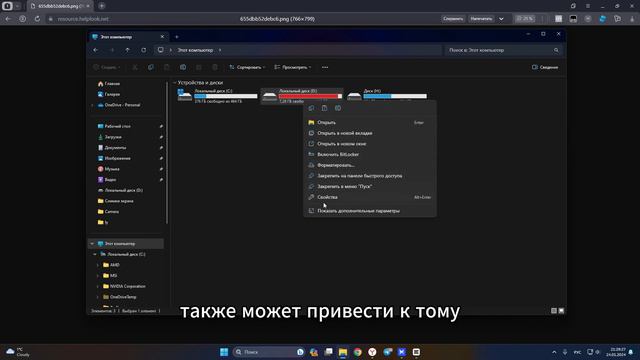640x360 pixels.
Task: Click browser 'Напечатать' button
Action: (x=481, y=19)
